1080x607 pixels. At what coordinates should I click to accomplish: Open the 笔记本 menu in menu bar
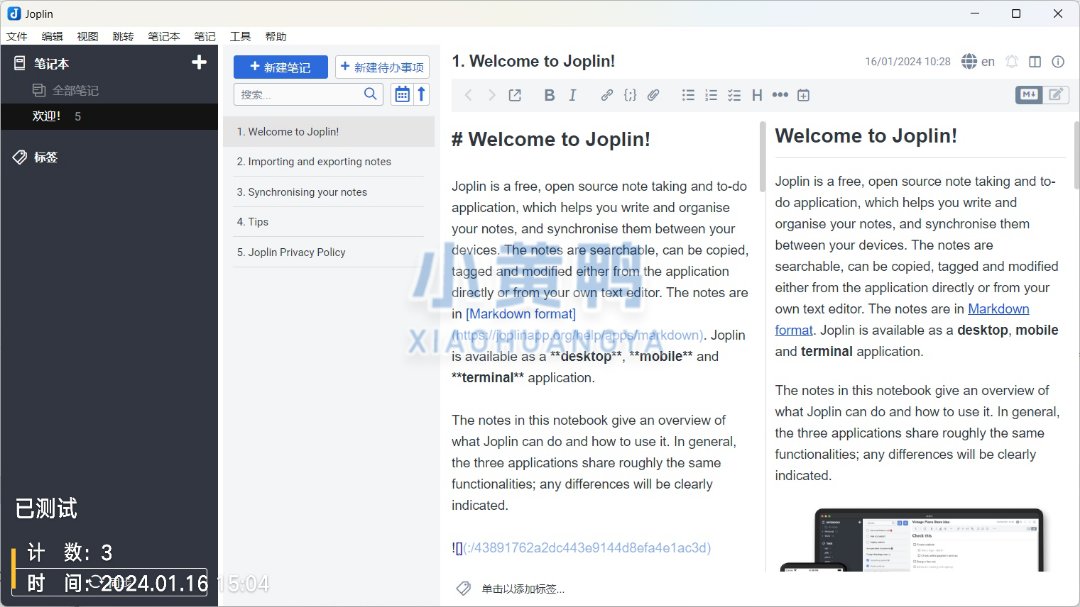click(164, 36)
